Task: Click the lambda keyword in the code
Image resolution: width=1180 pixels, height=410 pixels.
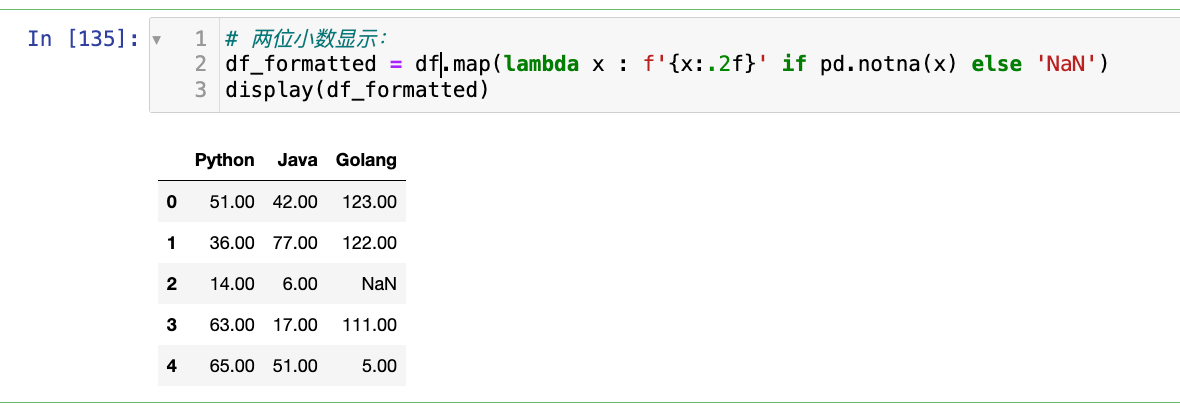Action: coord(544,65)
